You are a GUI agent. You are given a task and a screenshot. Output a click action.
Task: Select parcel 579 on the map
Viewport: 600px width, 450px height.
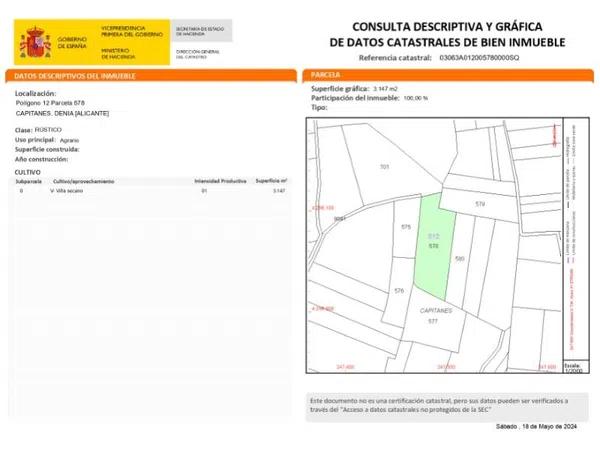[x=480, y=204]
